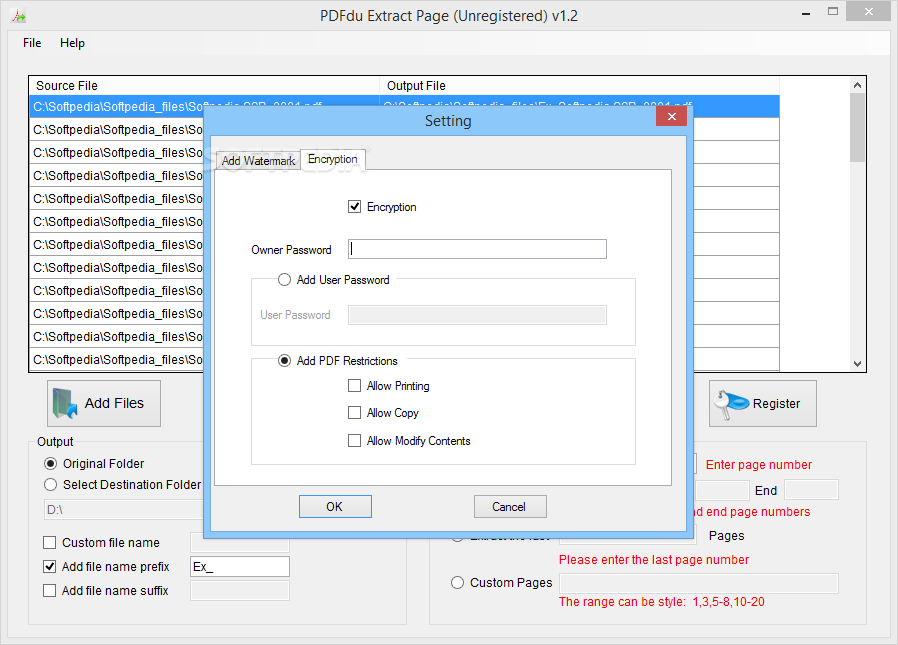The height and width of the screenshot is (645, 898).
Task: Click the file list scrollbar thumb
Action: click(x=857, y=127)
